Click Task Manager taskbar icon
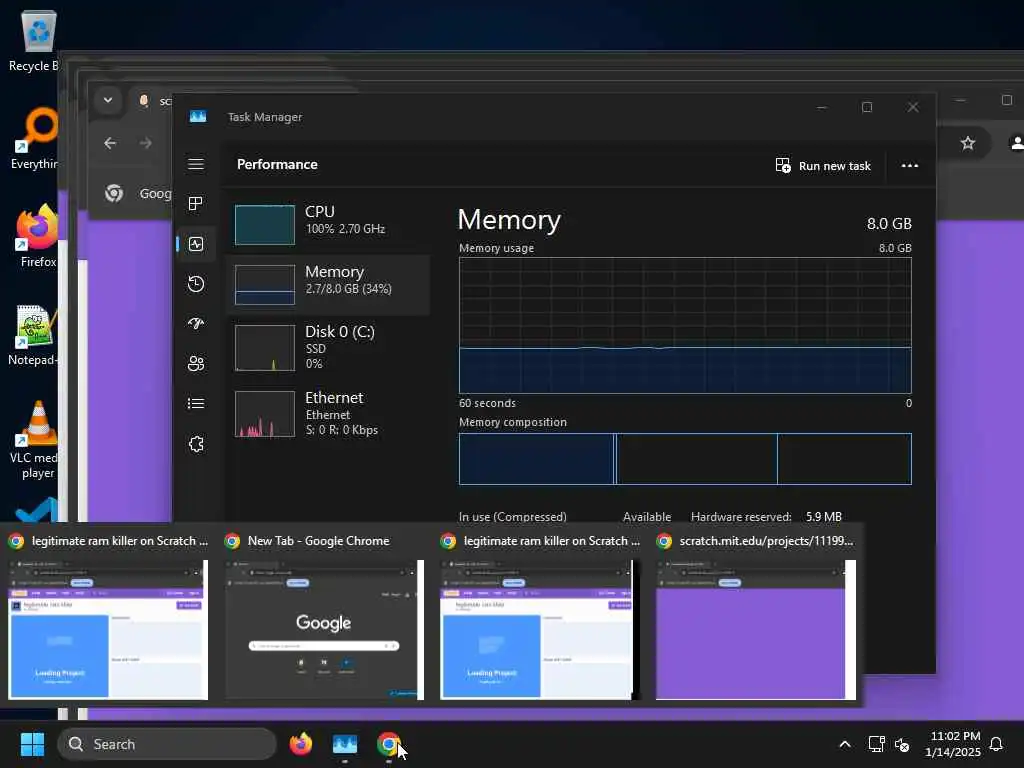 point(345,744)
